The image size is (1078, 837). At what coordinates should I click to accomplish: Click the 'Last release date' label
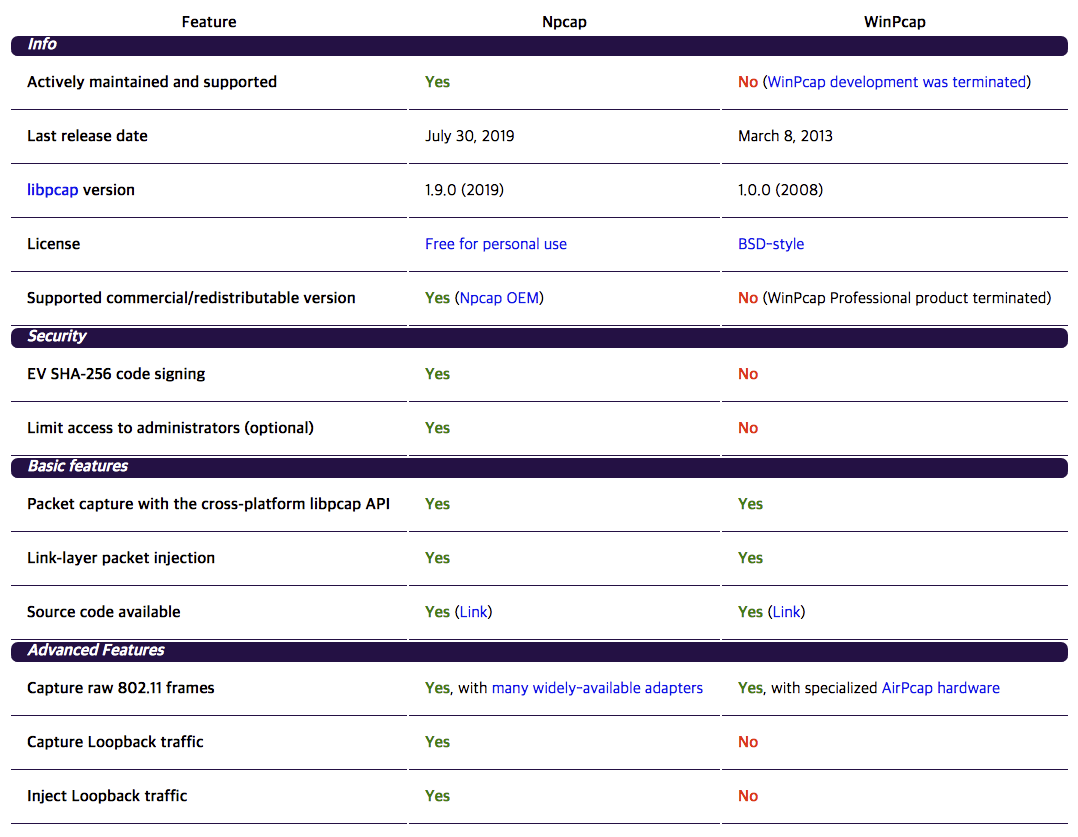coord(87,136)
